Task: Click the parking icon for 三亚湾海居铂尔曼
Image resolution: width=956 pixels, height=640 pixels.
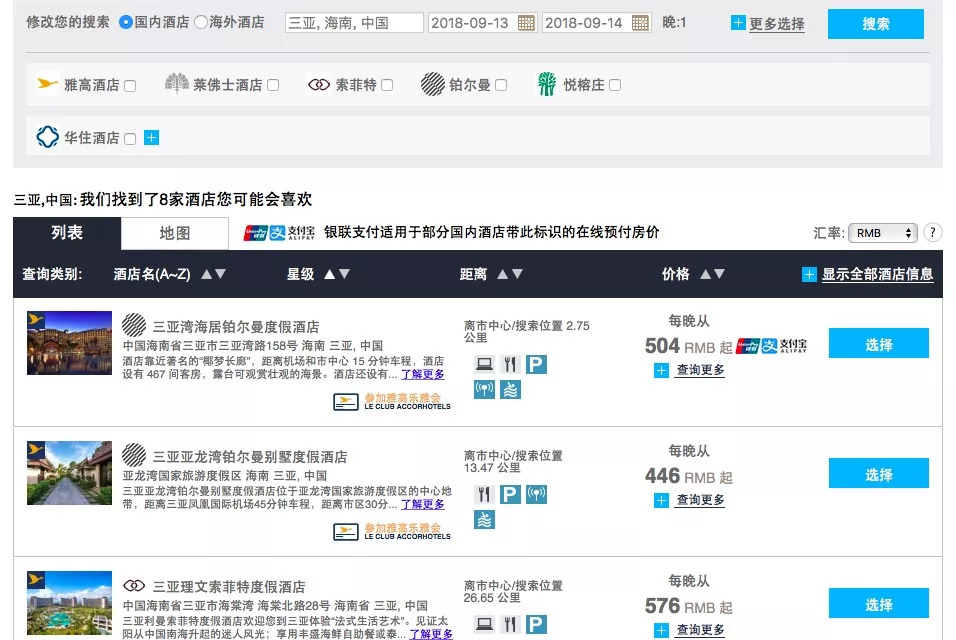Action: click(536, 364)
